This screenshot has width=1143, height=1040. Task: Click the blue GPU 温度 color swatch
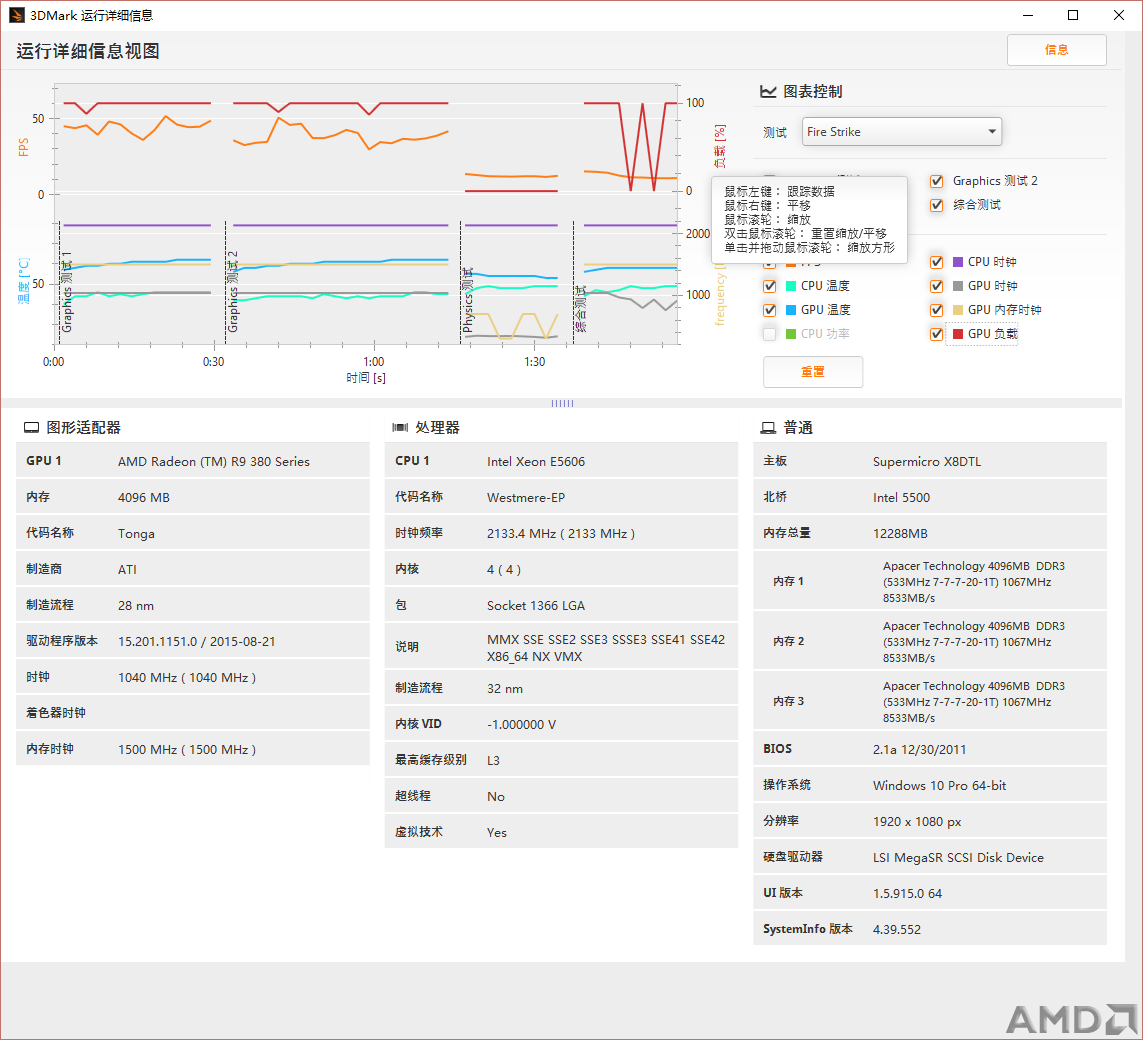tap(791, 310)
